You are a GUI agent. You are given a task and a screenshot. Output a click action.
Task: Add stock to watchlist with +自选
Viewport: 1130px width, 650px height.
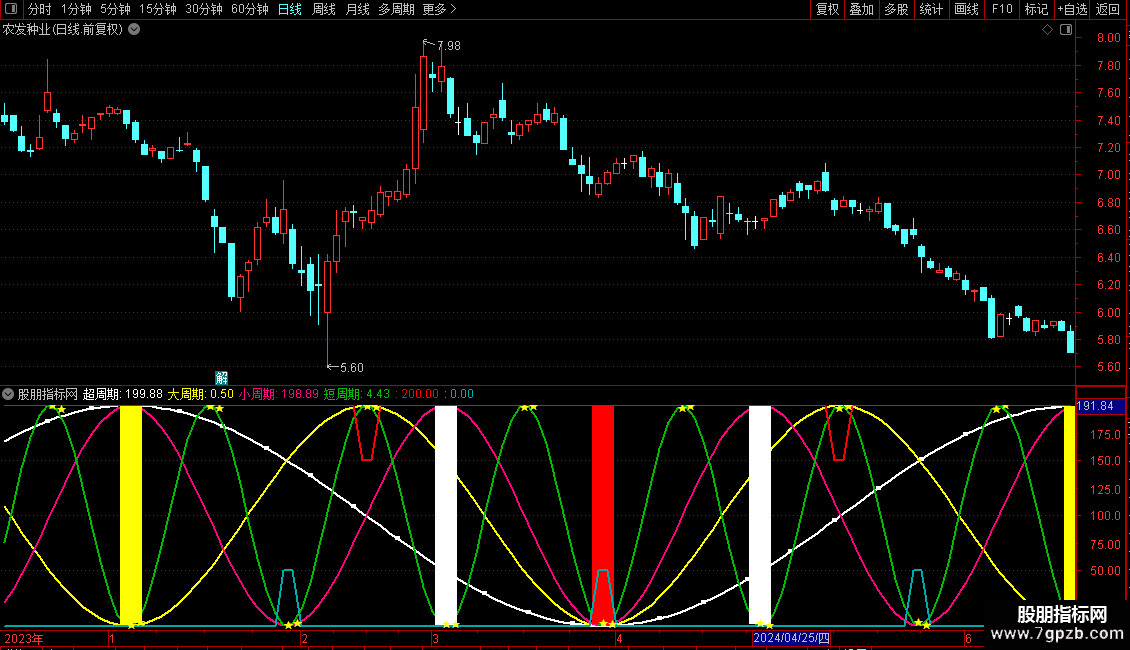click(1072, 9)
